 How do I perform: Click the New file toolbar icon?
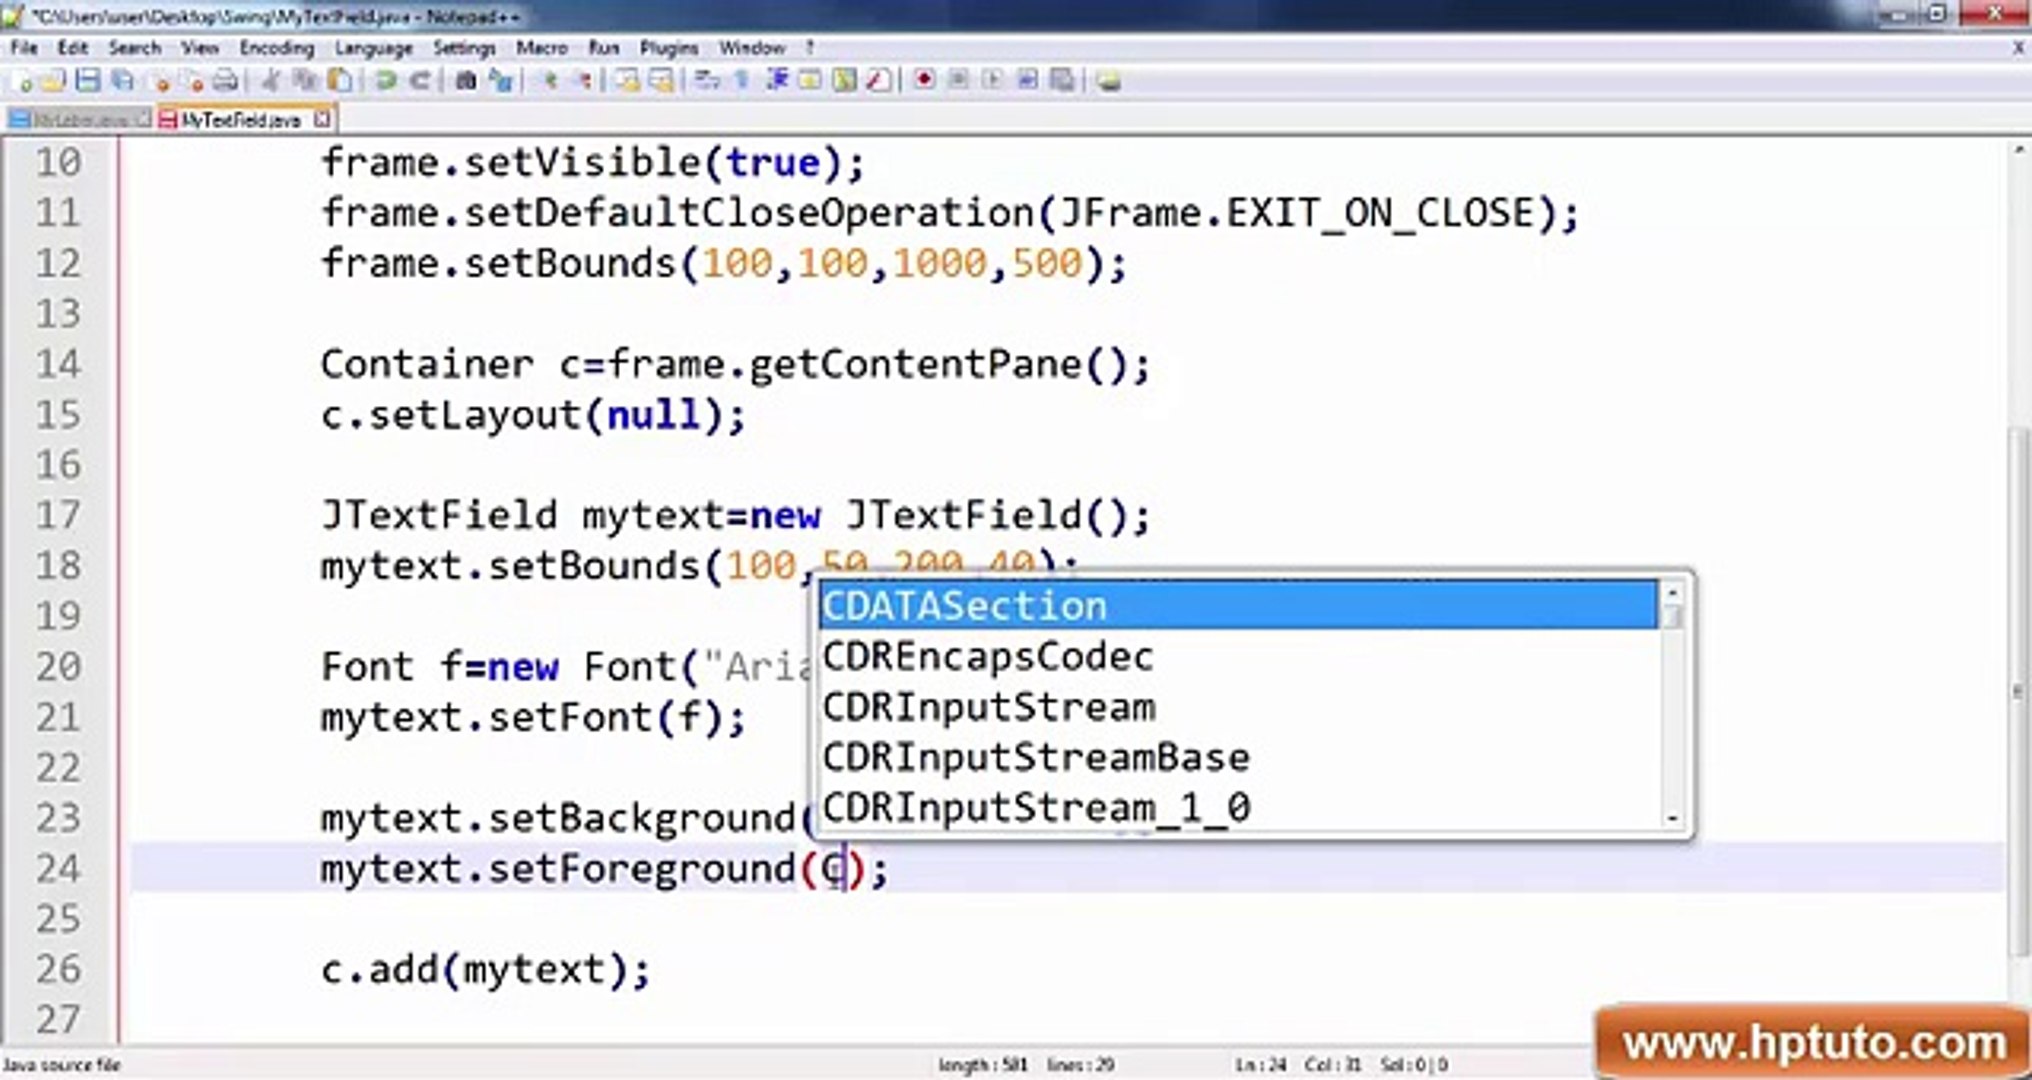coord(24,81)
